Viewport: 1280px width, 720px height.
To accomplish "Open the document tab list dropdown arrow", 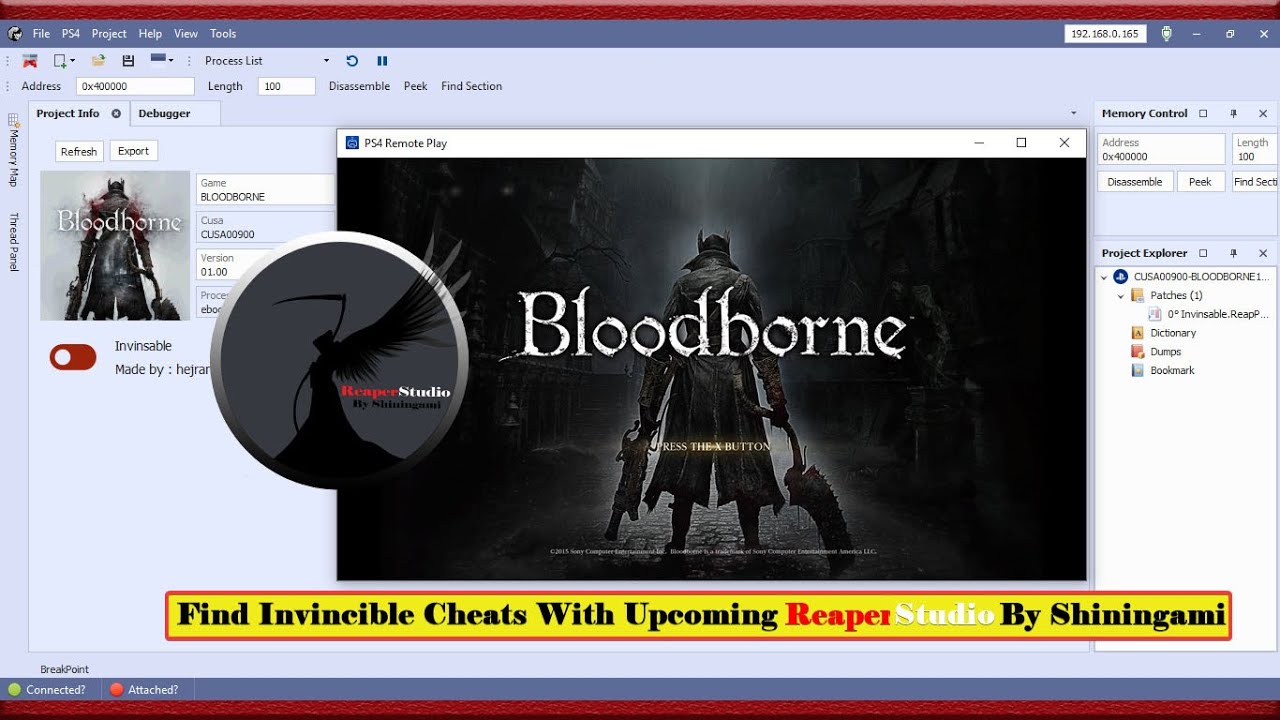I will tap(1074, 114).
